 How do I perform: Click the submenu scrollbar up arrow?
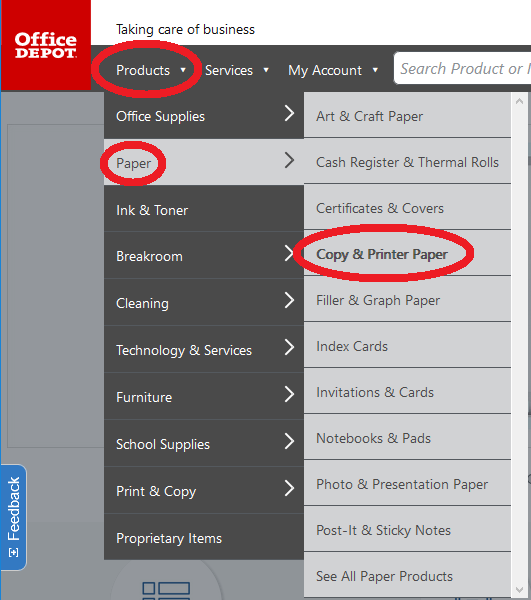[x=519, y=101]
